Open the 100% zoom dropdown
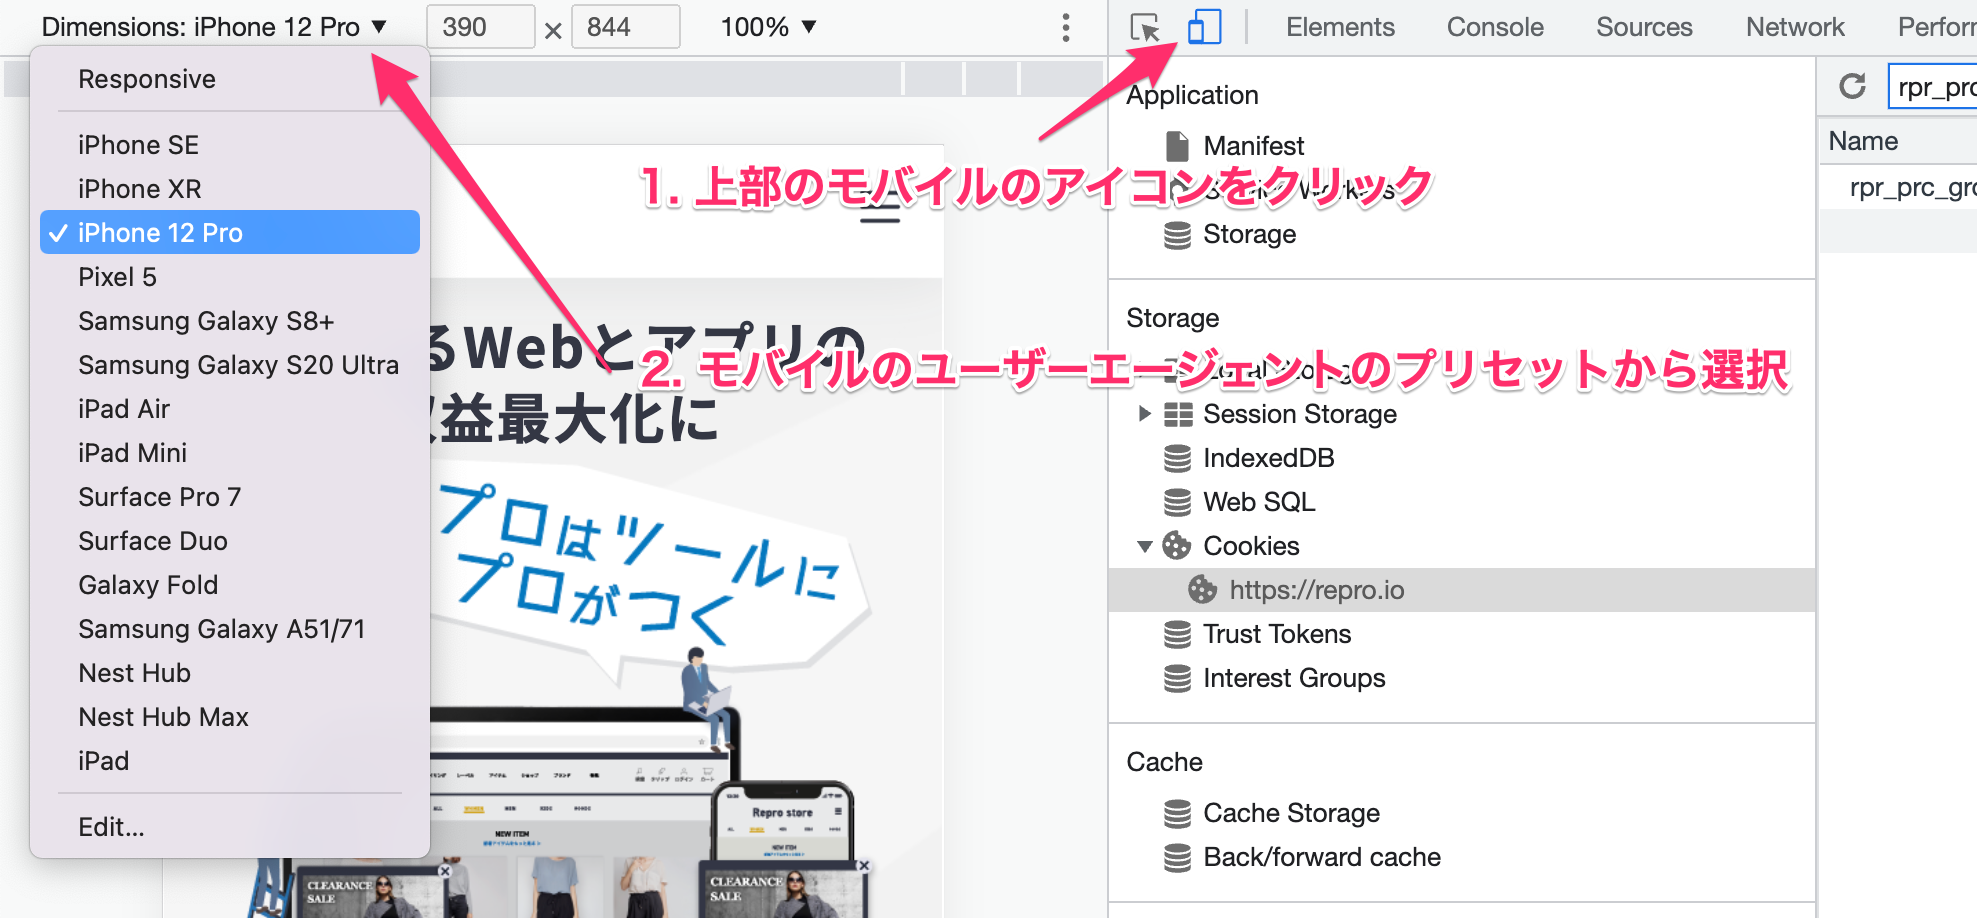Image resolution: width=1977 pixels, height=918 pixels. [x=768, y=27]
